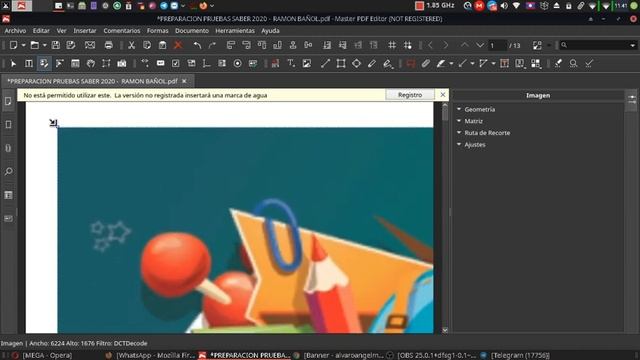
Task: Open the Formas menu
Action: coord(158,31)
